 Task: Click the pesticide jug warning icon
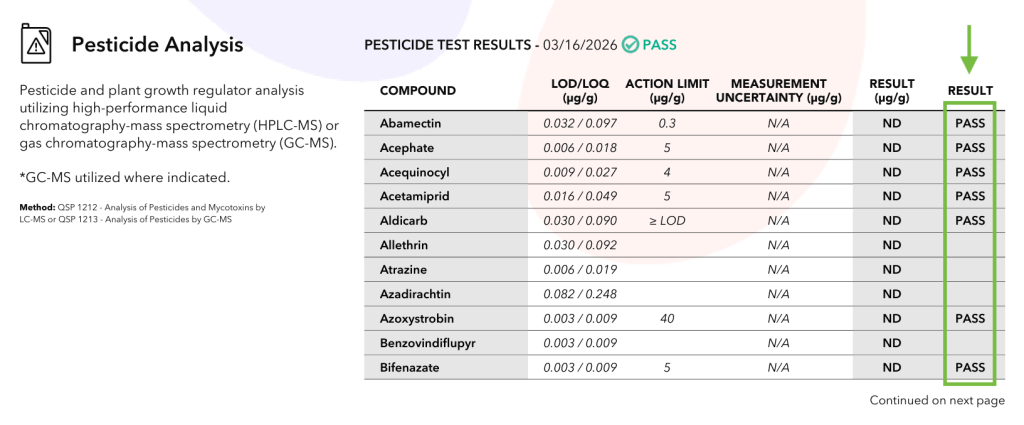tap(37, 44)
